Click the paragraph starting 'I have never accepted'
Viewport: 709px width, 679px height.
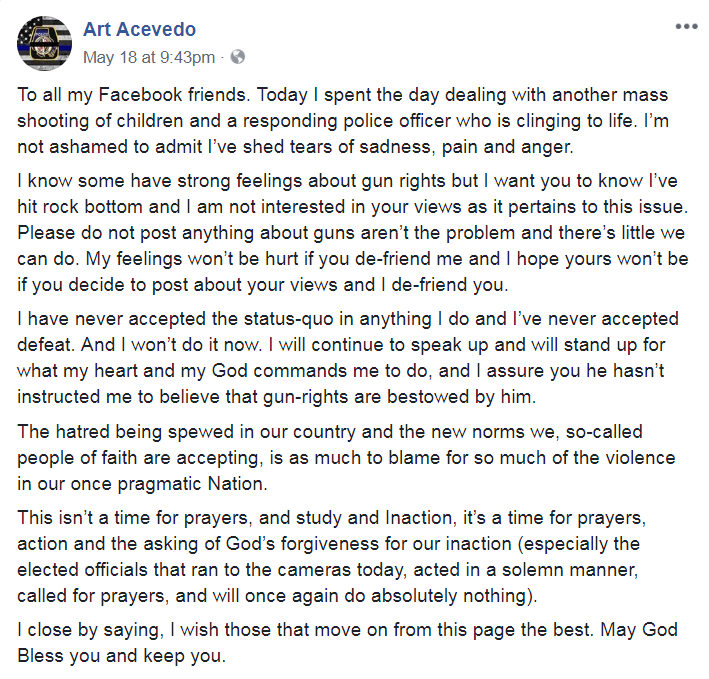coord(348,358)
